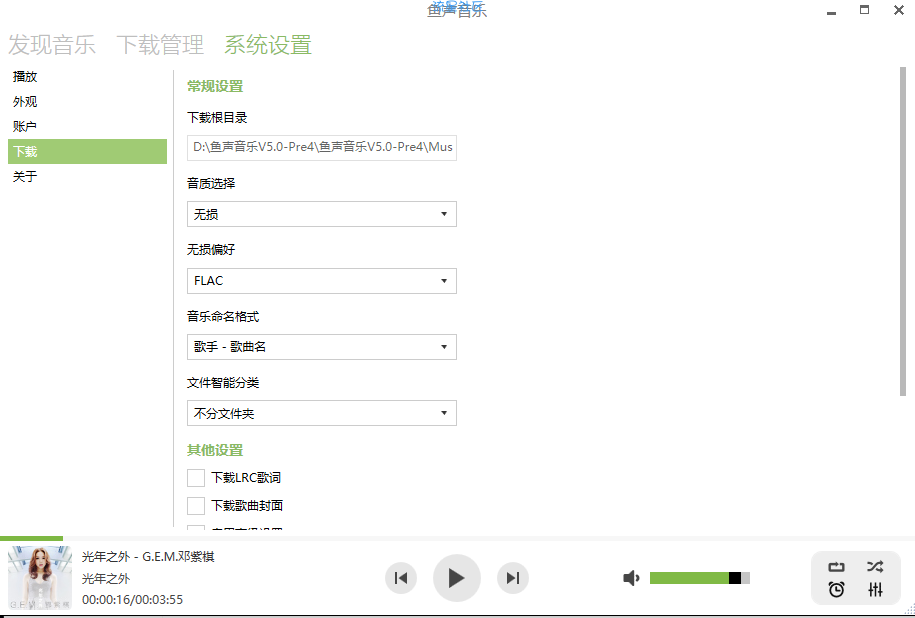Open the 音质选择 无损 dropdown

(322, 214)
